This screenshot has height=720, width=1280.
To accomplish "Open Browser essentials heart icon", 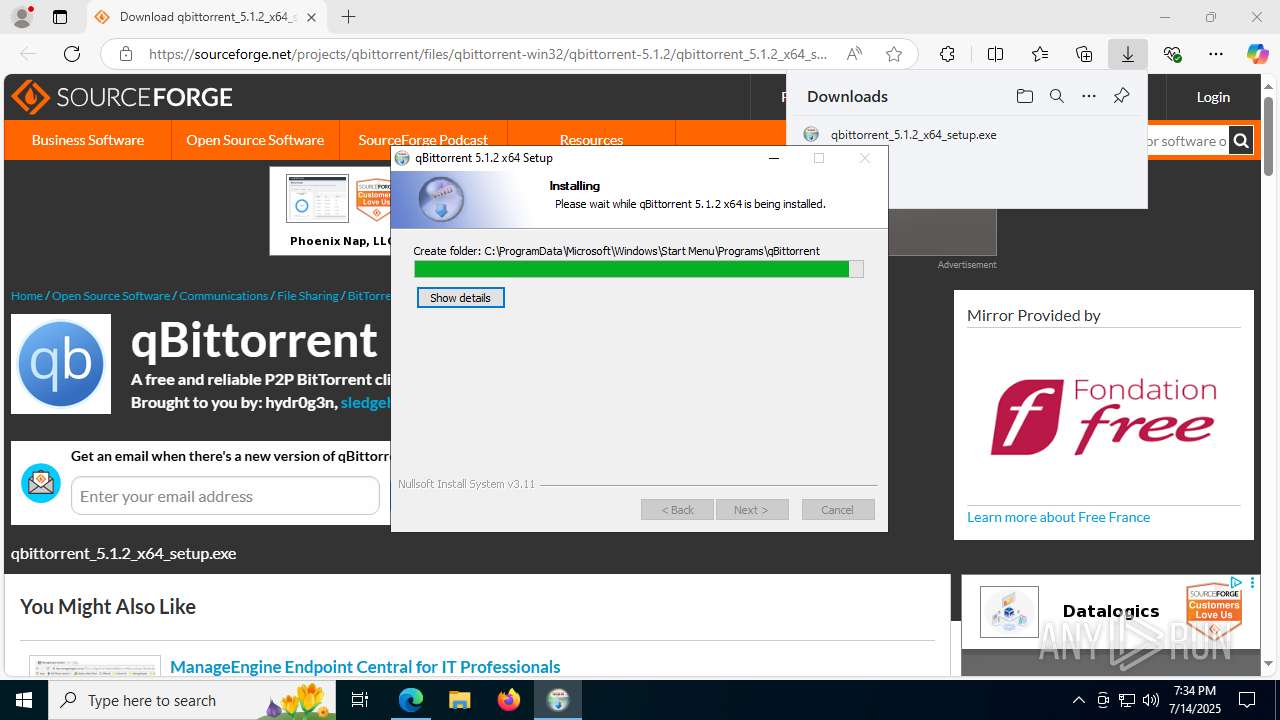I will coord(1172,54).
